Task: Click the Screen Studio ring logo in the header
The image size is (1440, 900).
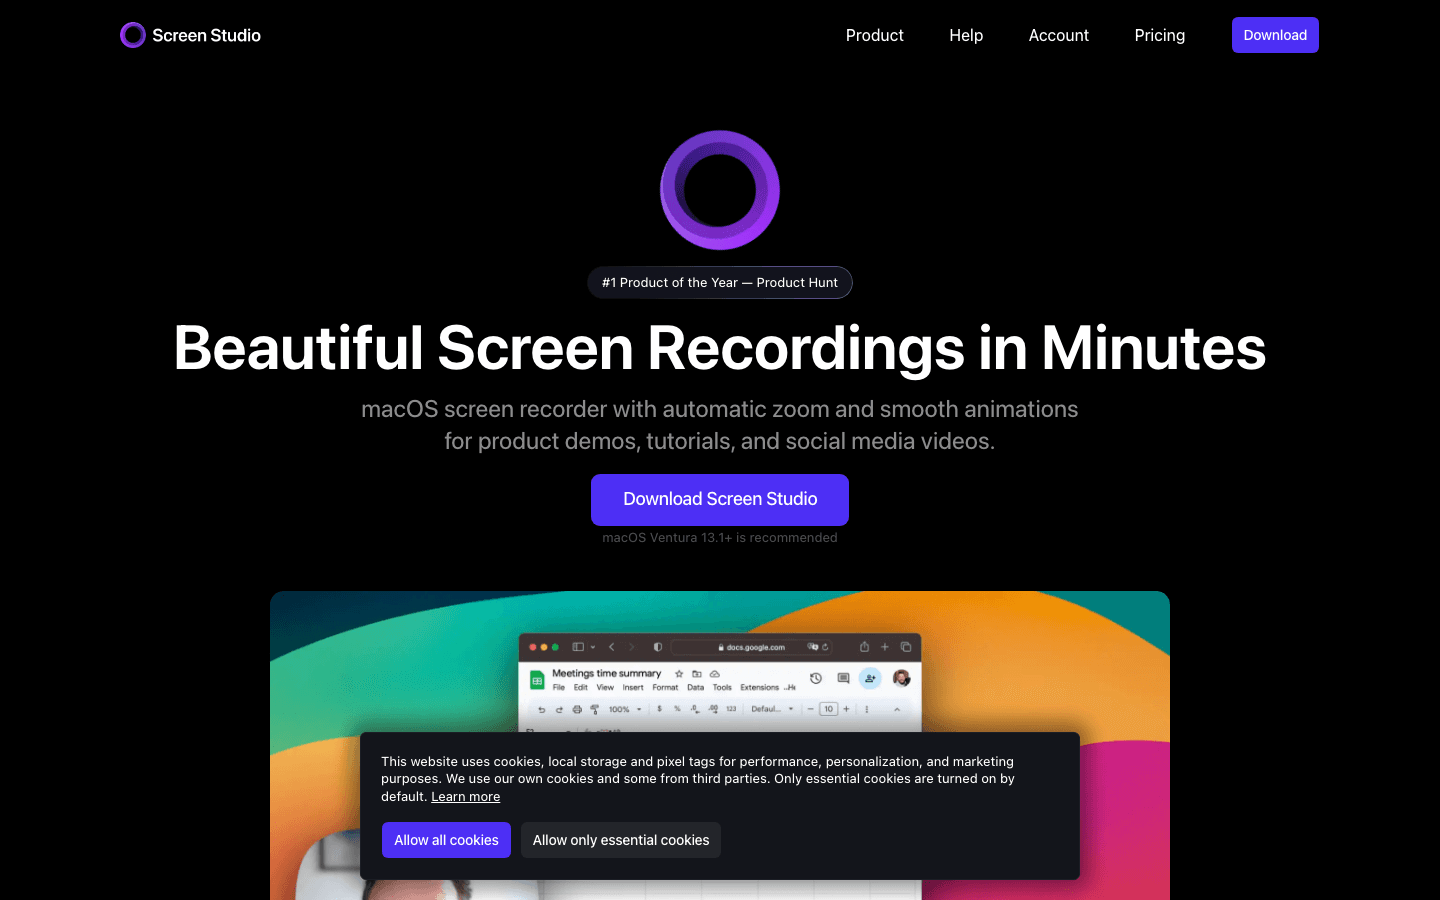Action: (x=133, y=35)
